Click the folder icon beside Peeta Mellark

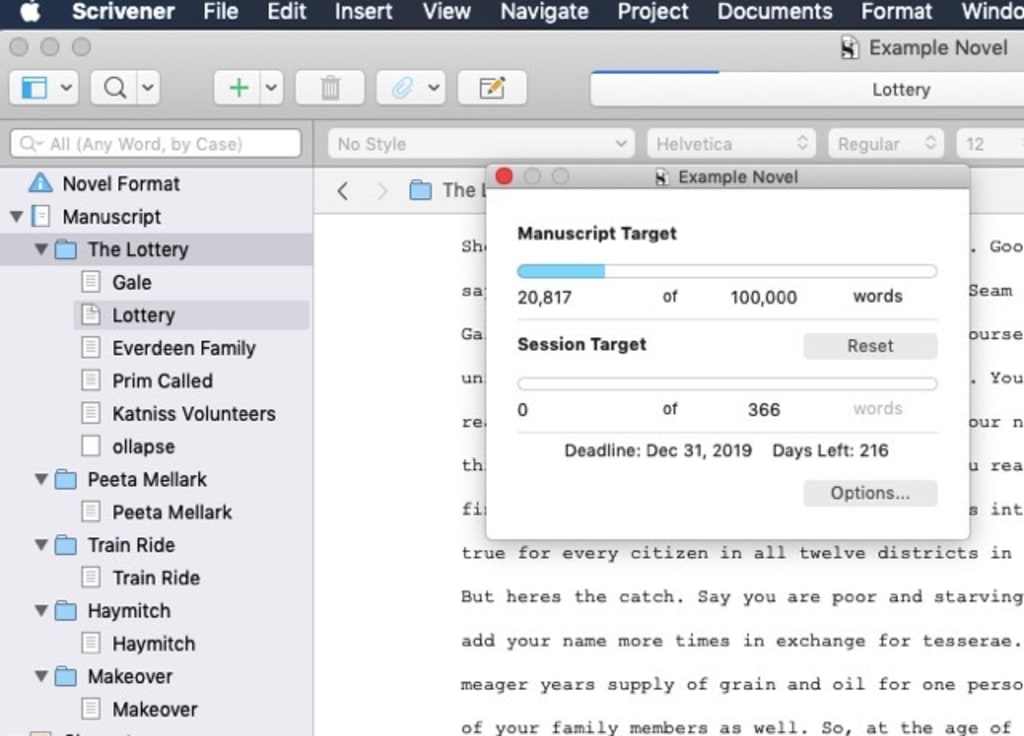pos(65,479)
